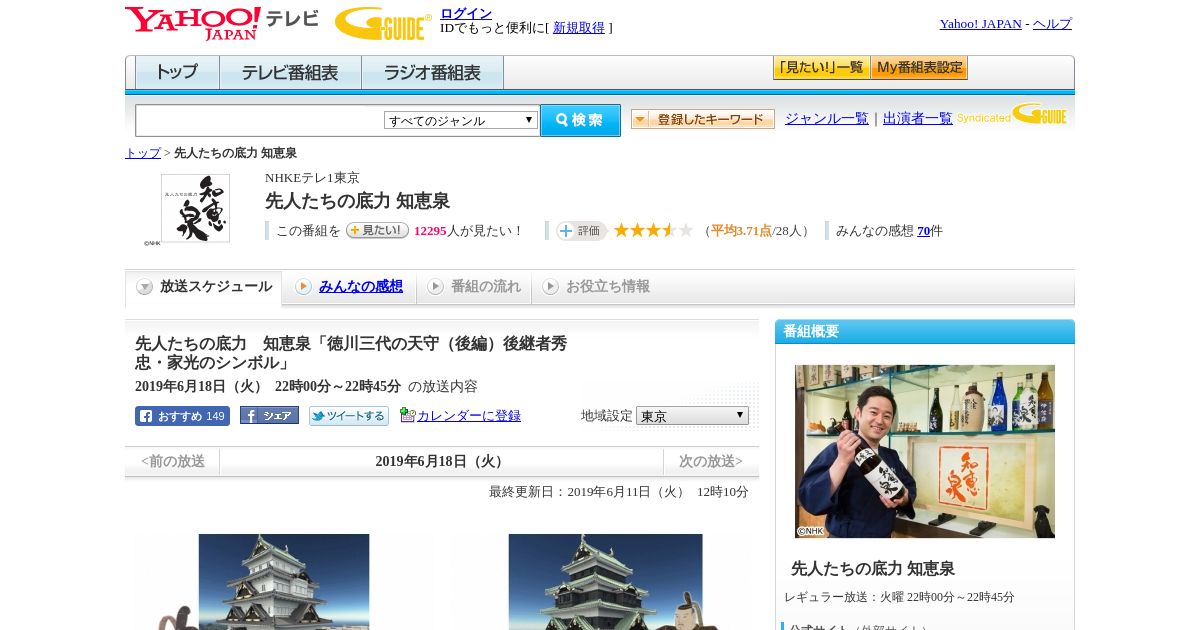This screenshot has height=630, width=1200.
Task: Focus the program search input field
Action: (x=260, y=120)
